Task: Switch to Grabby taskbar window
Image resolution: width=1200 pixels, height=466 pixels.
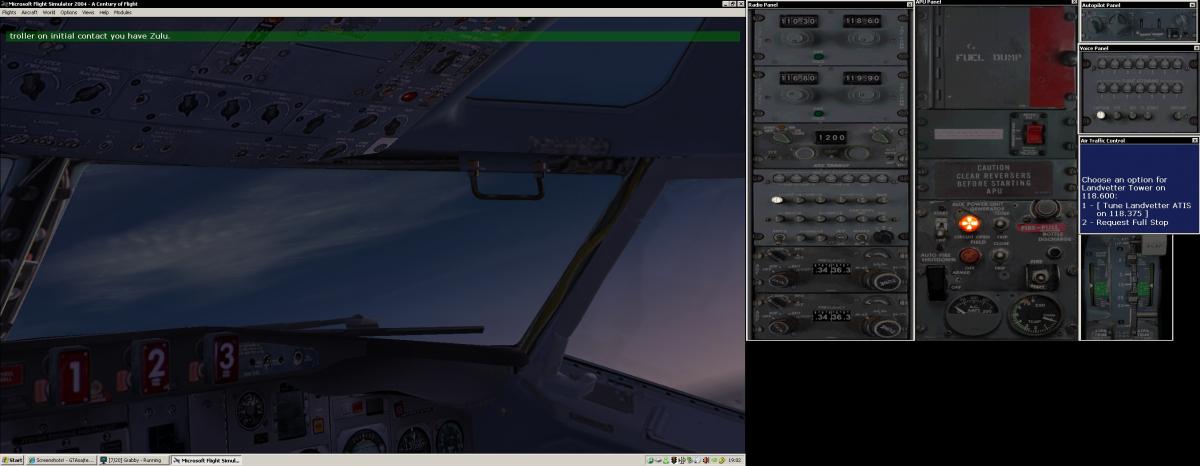Action: (x=134, y=460)
